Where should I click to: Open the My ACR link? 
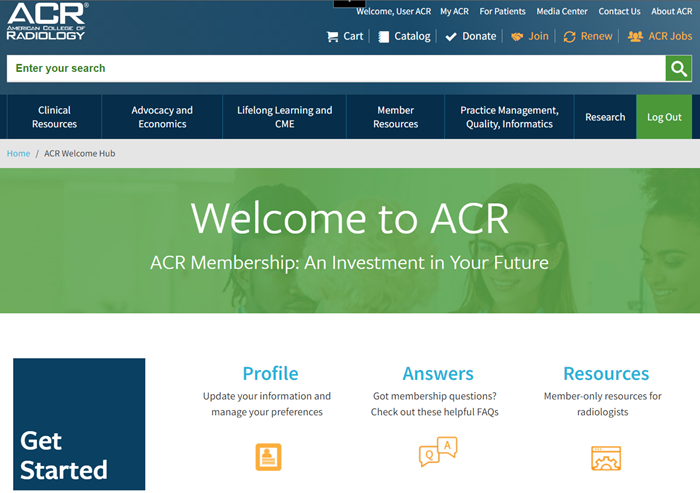click(x=454, y=11)
